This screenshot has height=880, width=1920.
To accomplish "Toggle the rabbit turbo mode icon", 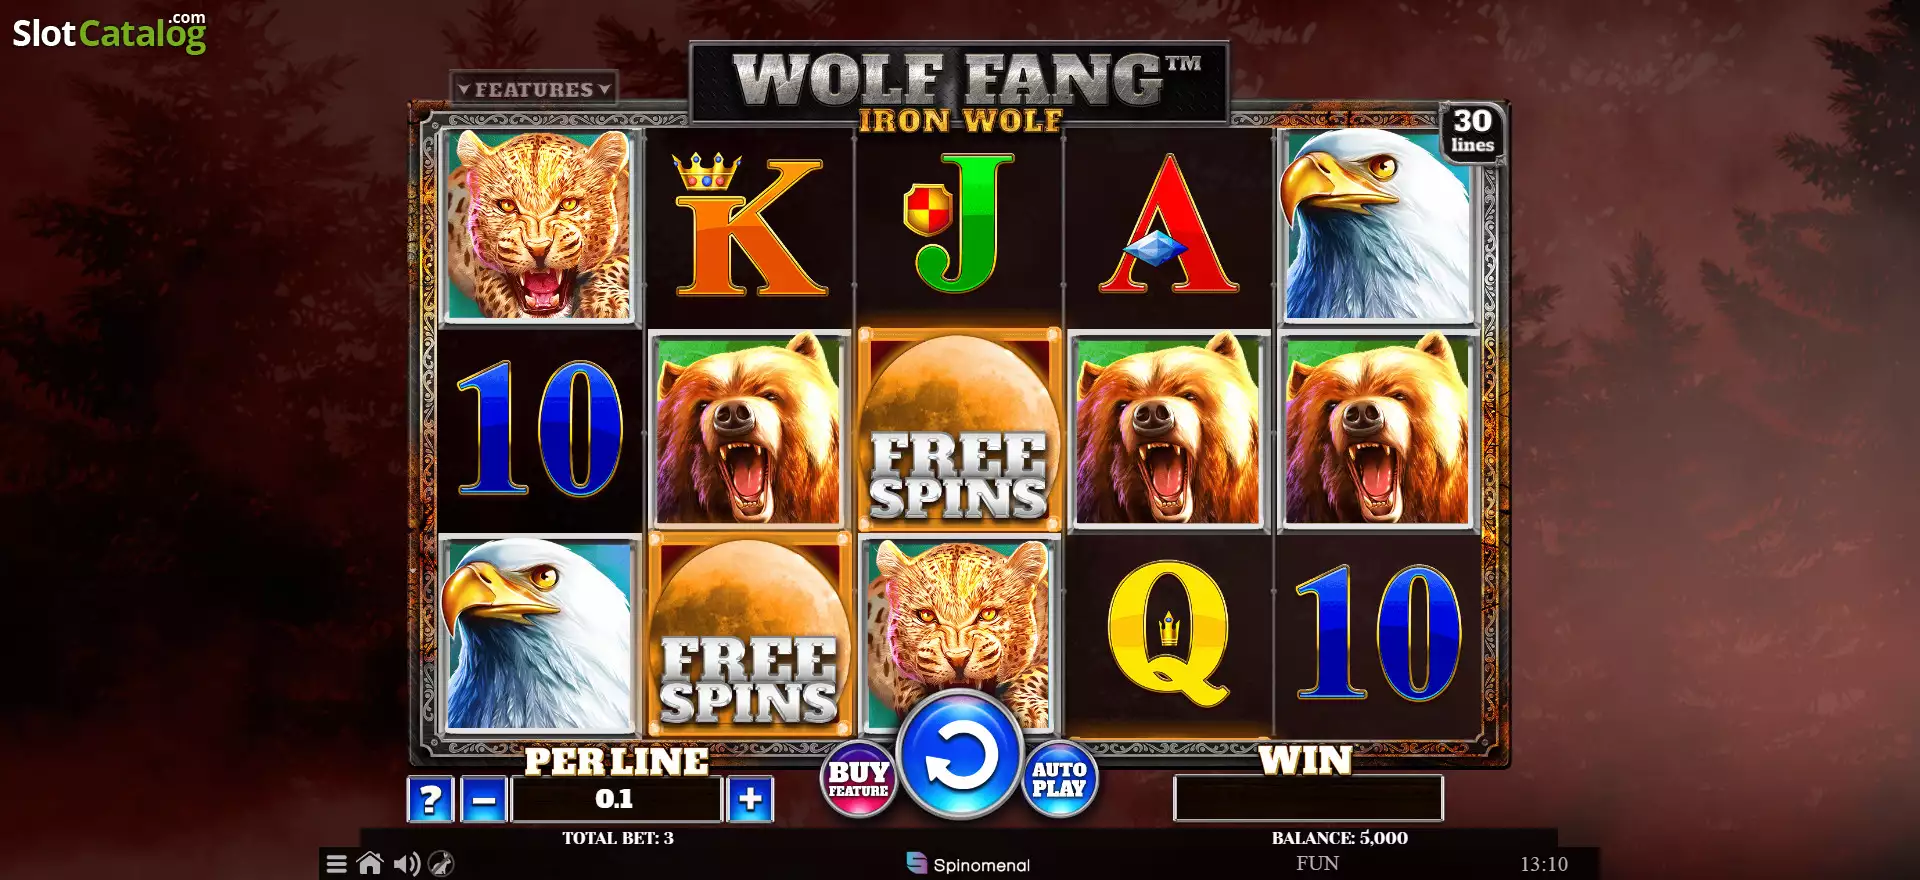I will [x=441, y=864].
